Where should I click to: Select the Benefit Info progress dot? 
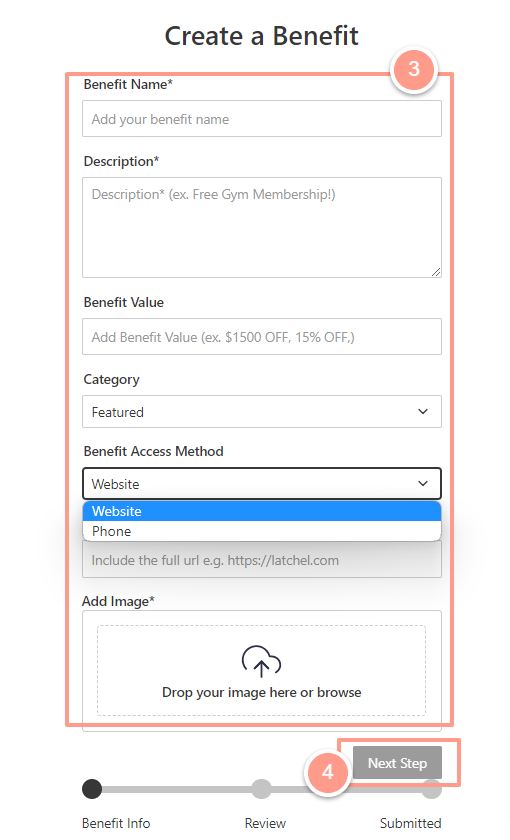(x=92, y=789)
